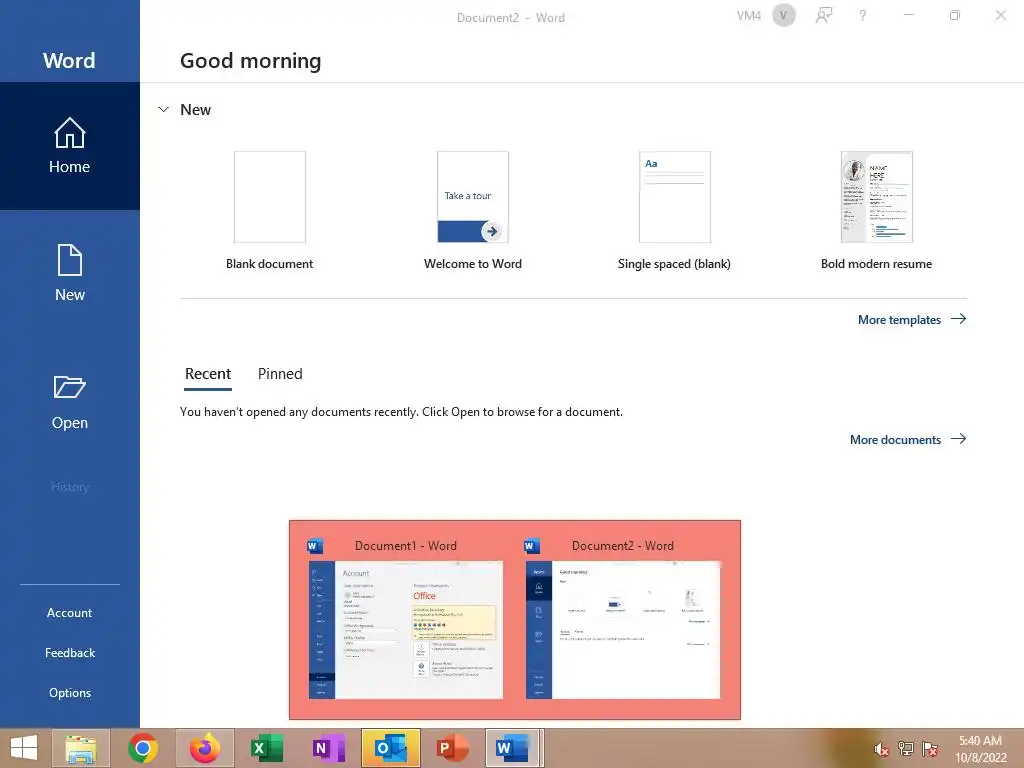Viewport: 1024px width, 768px height.
Task: Choose Single spaced (blank) template
Action: (x=674, y=210)
